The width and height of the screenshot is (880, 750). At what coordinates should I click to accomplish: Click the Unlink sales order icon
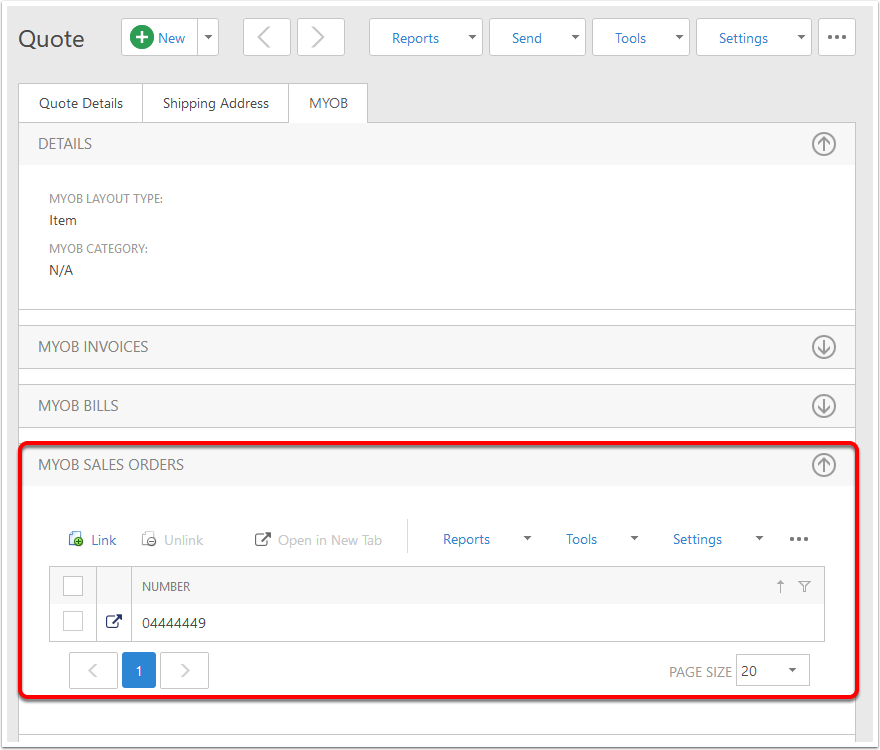pyautogui.click(x=149, y=539)
